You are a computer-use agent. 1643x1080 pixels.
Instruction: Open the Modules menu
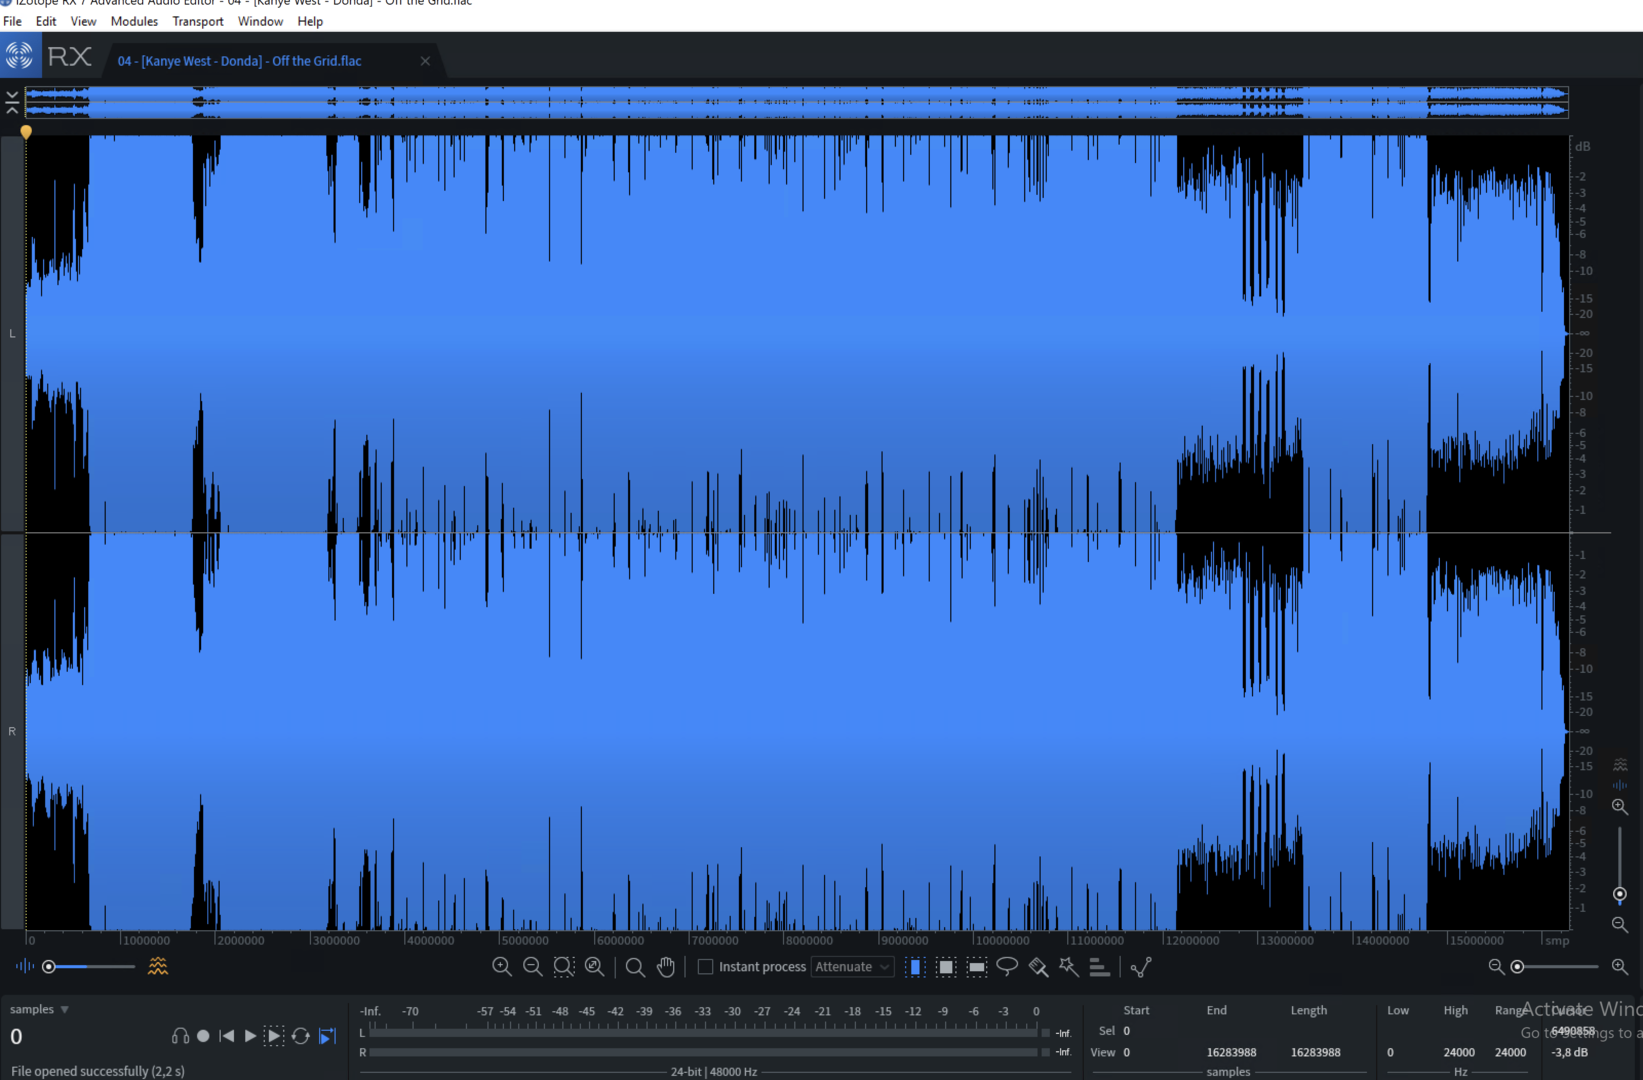pyautogui.click(x=134, y=21)
